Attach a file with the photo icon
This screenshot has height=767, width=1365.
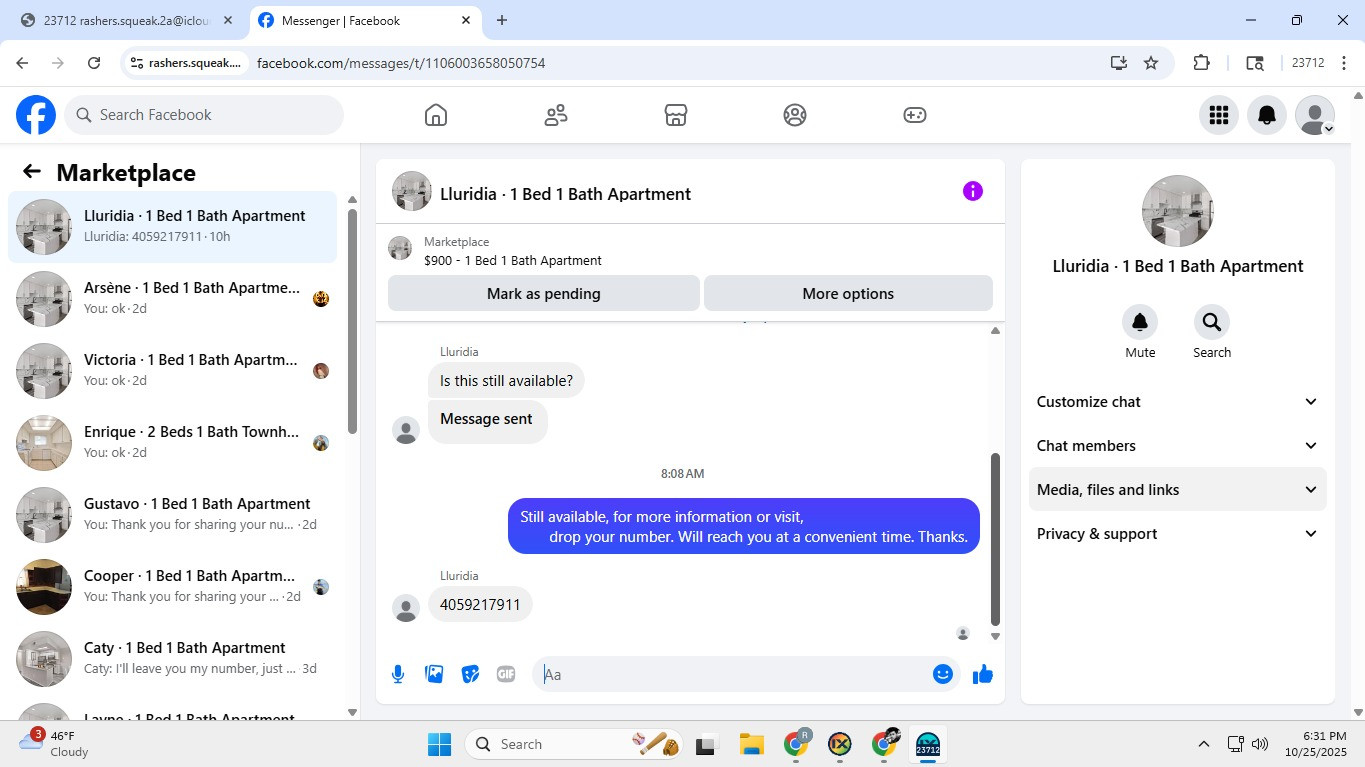pyautogui.click(x=434, y=674)
